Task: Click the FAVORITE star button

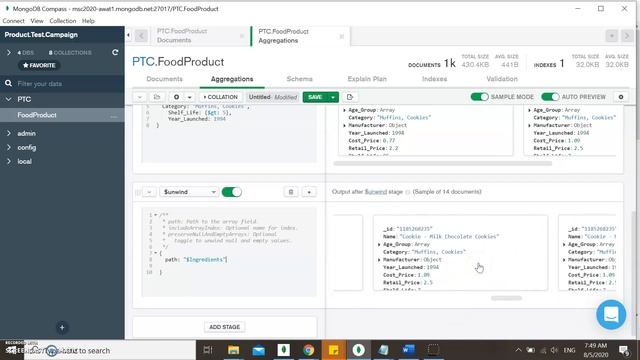Action: [39, 65]
